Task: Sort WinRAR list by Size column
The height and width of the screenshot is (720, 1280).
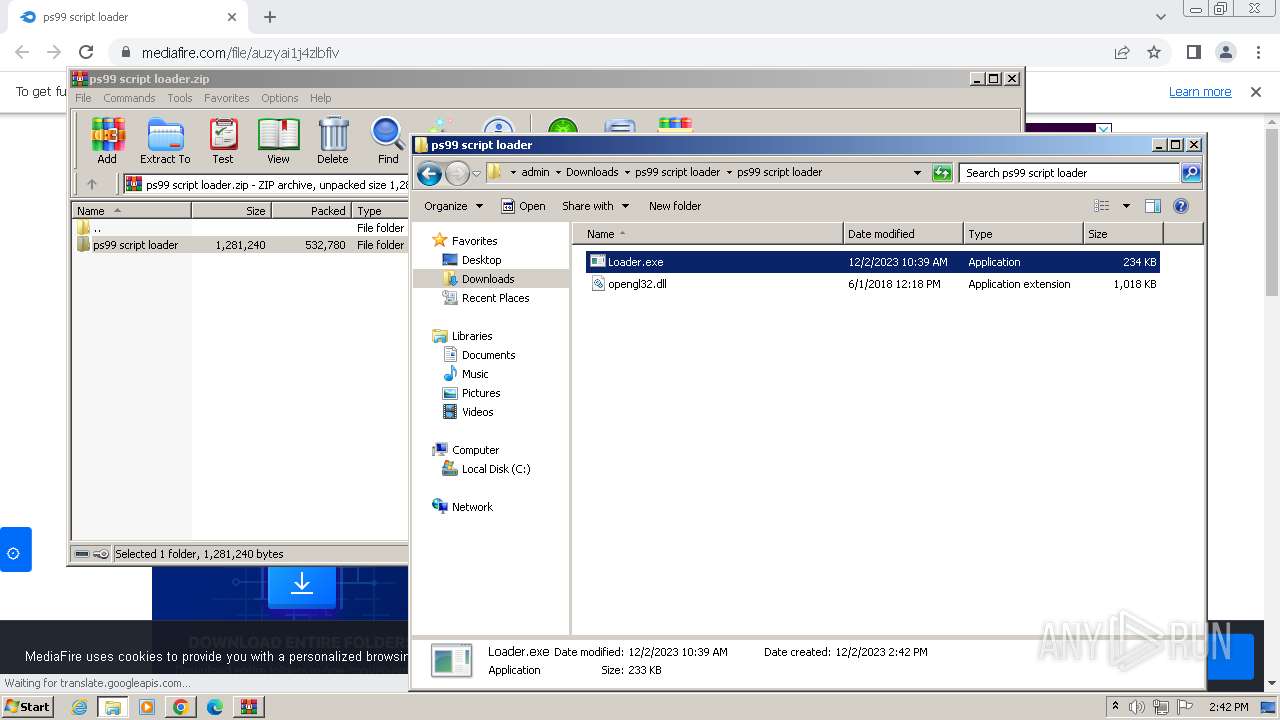Action: click(x=231, y=211)
